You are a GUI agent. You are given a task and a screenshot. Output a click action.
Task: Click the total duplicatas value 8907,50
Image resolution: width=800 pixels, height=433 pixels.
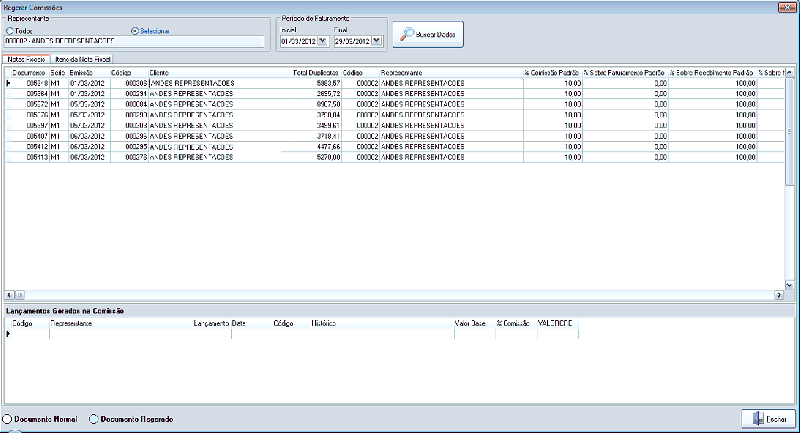tap(328, 104)
